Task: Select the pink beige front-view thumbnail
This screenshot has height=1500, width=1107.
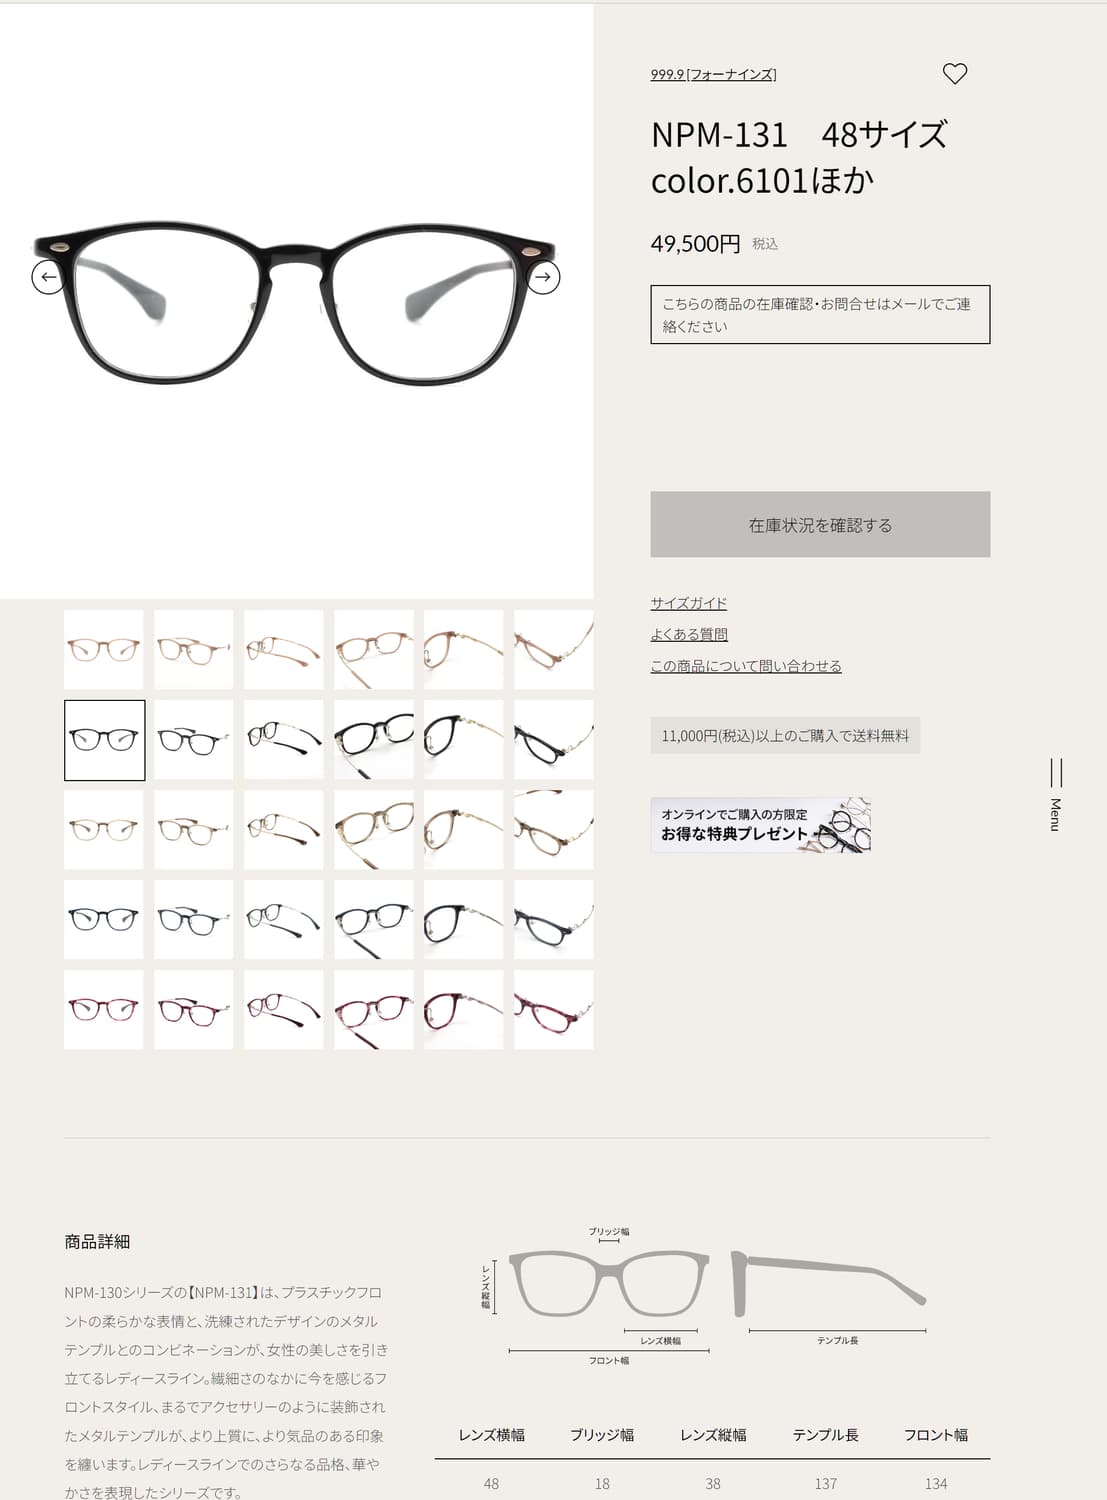Action: [104, 650]
